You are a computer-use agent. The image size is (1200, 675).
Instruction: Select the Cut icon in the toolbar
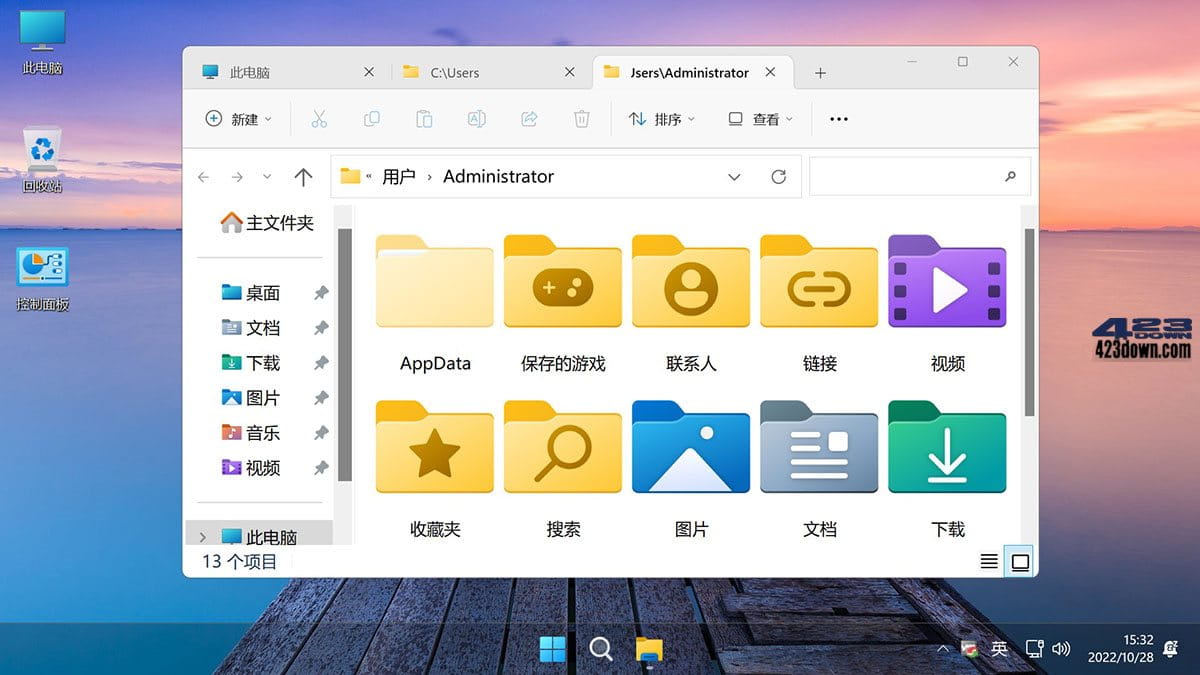pos(319,118)
